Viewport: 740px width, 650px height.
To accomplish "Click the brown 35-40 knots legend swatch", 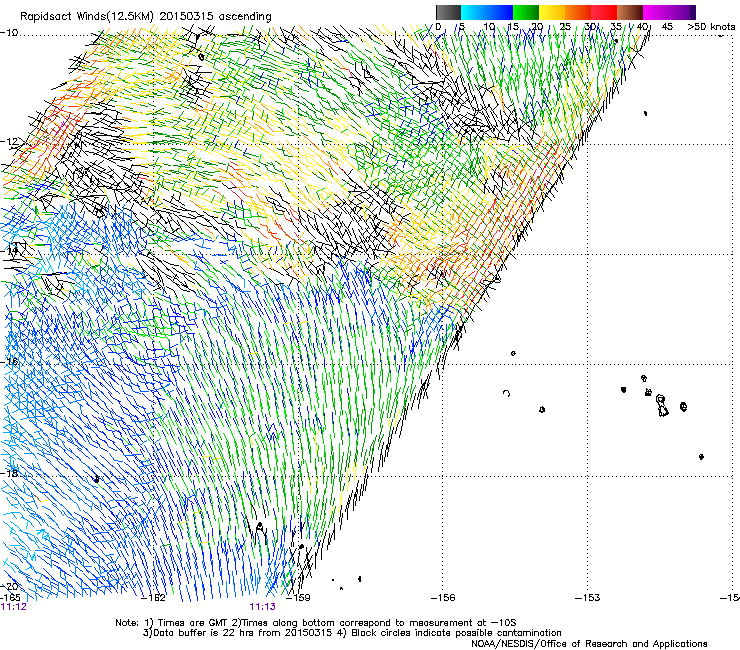I will 630,12.
